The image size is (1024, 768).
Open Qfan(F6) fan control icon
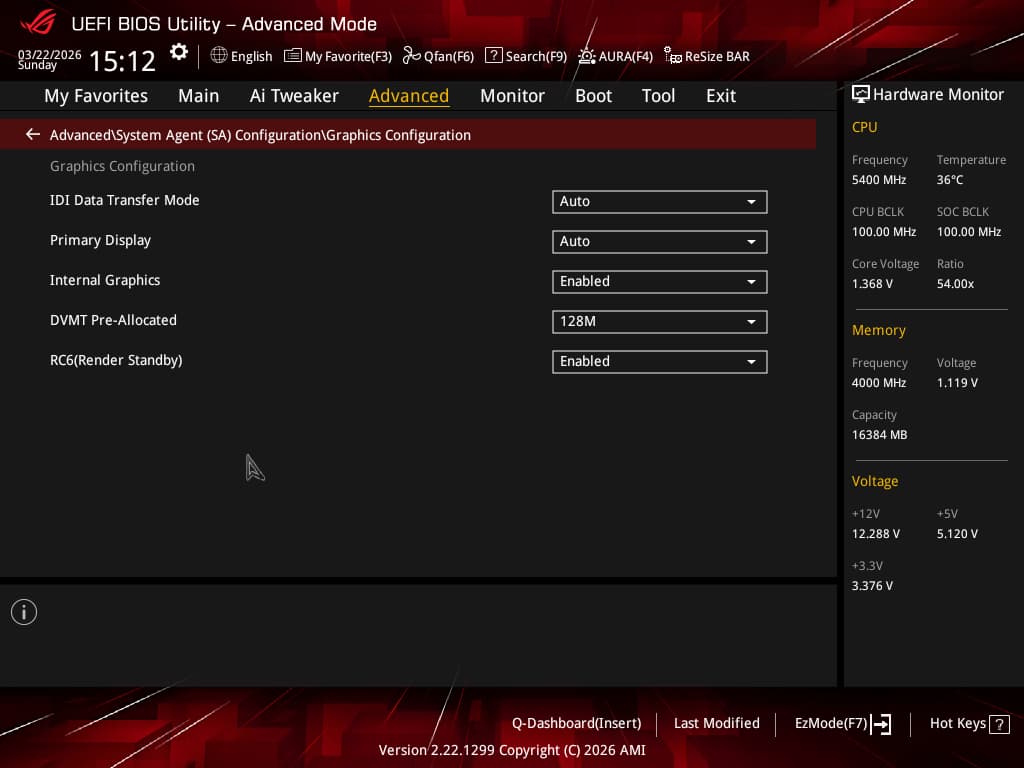click(411, 56)
